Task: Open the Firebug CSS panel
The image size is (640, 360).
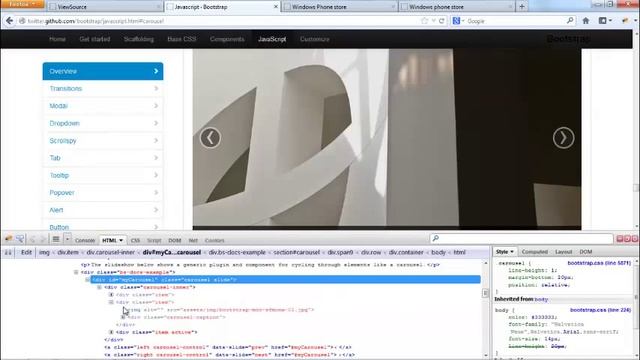Action: tap(135, 240)
